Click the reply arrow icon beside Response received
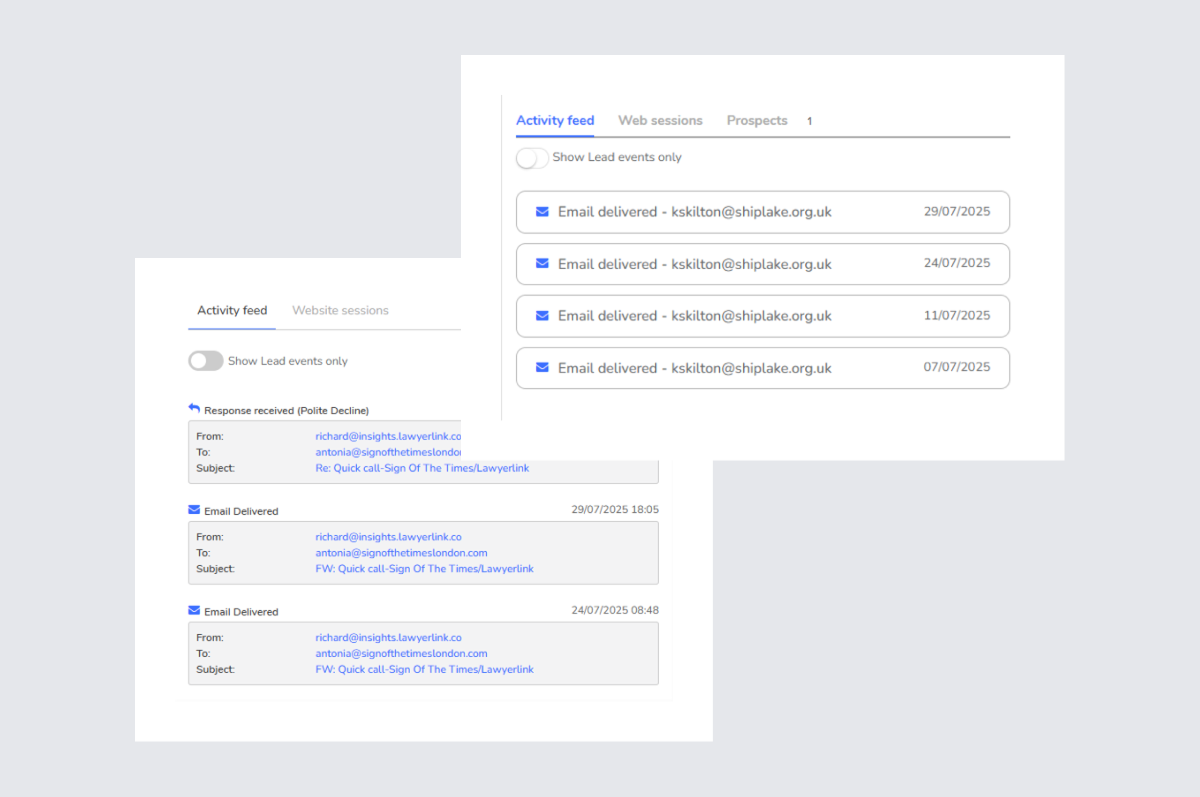The height and width of the screenshot is (797, 1200). click(194, 409)
